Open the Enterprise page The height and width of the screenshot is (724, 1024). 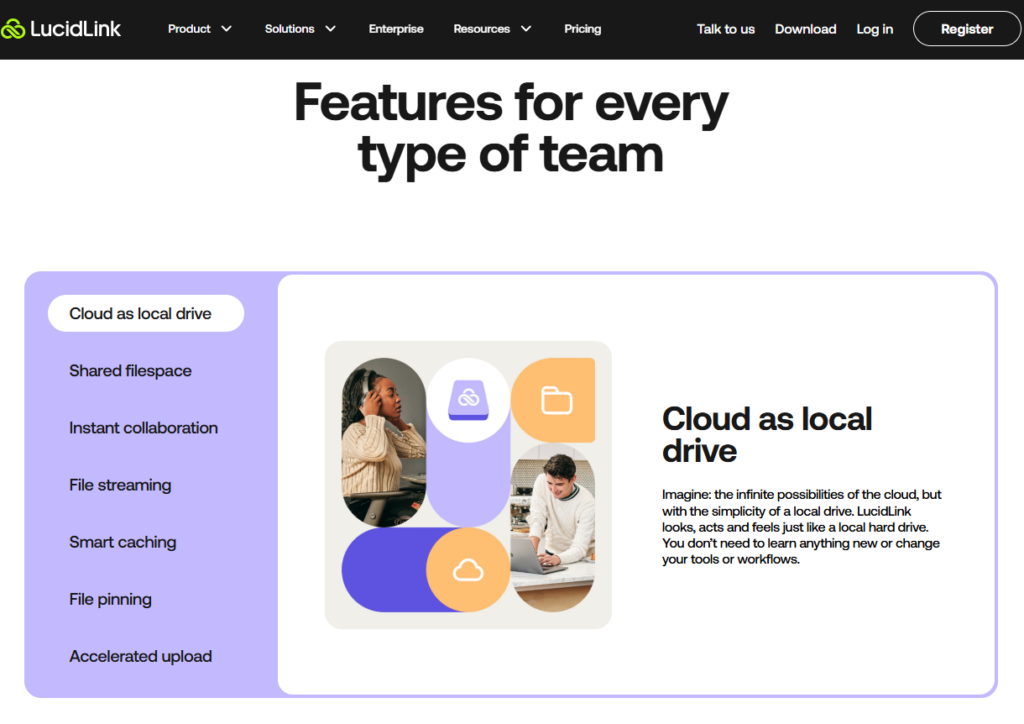click(396, 29)
